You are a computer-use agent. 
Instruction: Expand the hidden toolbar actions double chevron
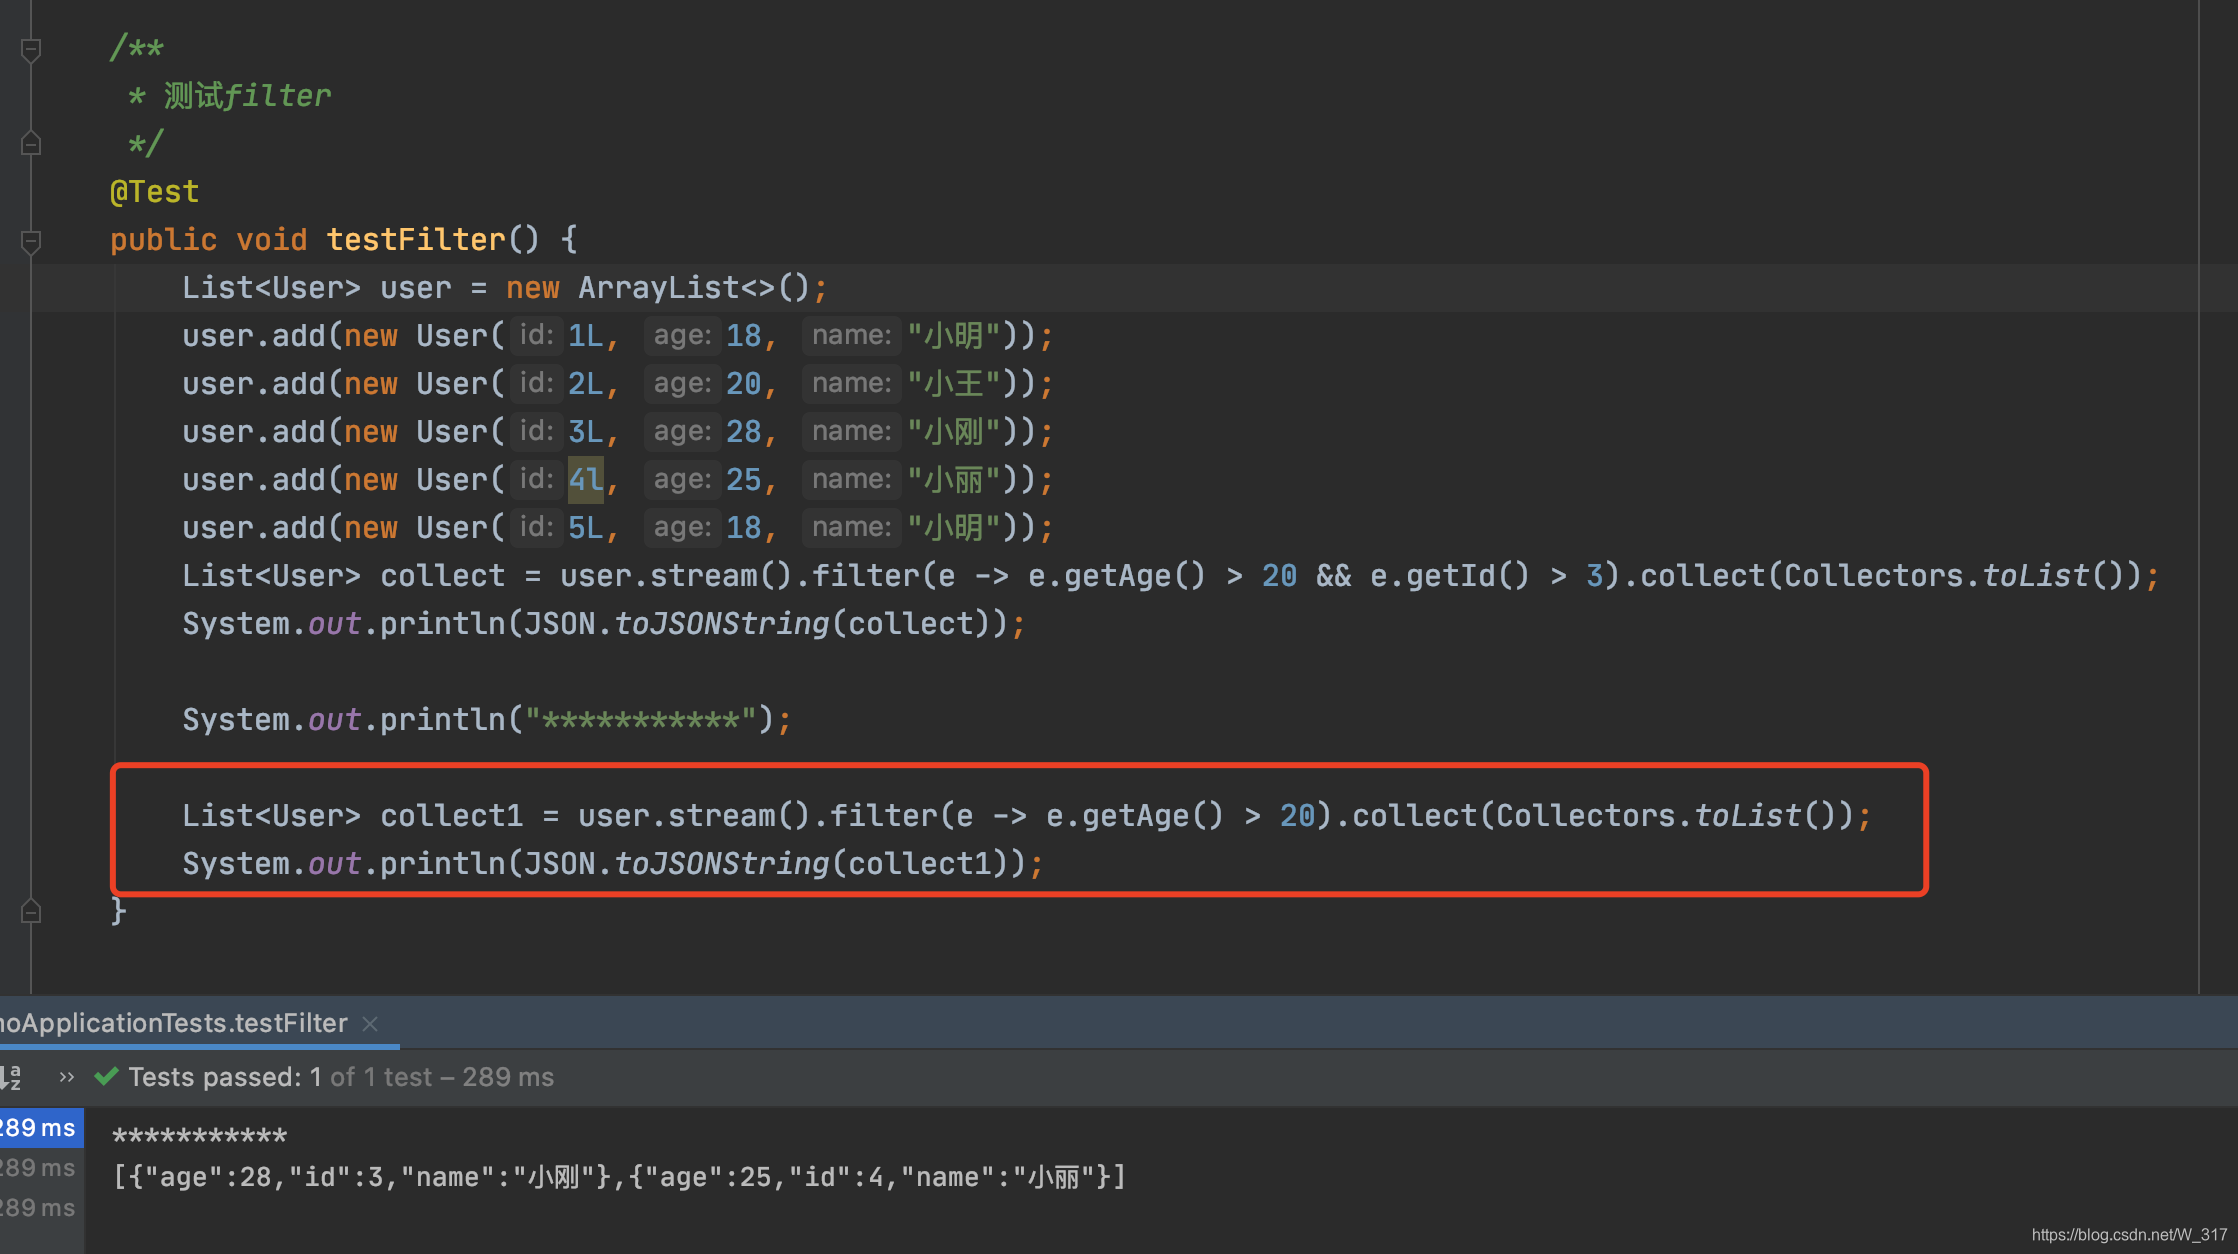coord(66,1077)
